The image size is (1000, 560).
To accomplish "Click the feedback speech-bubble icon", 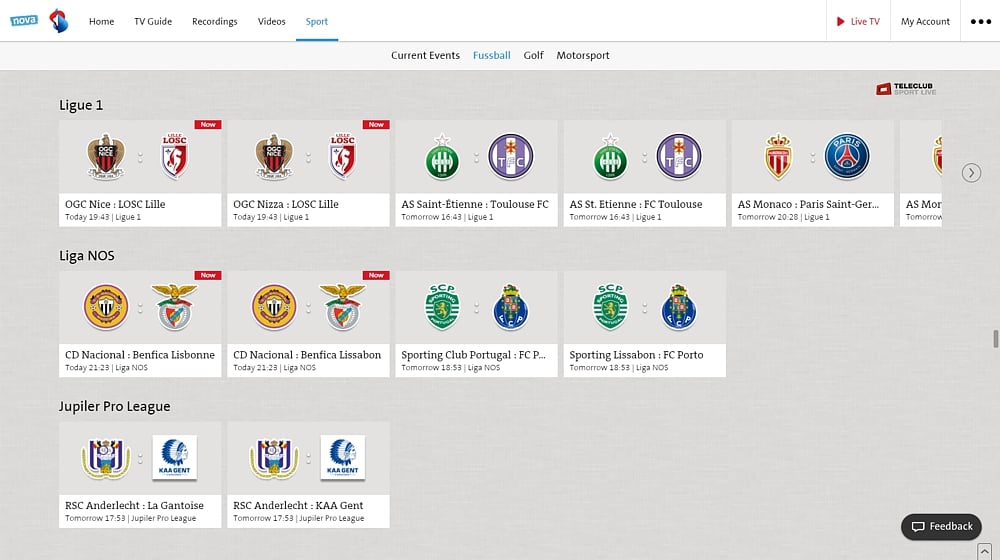I will click(918, 526).
